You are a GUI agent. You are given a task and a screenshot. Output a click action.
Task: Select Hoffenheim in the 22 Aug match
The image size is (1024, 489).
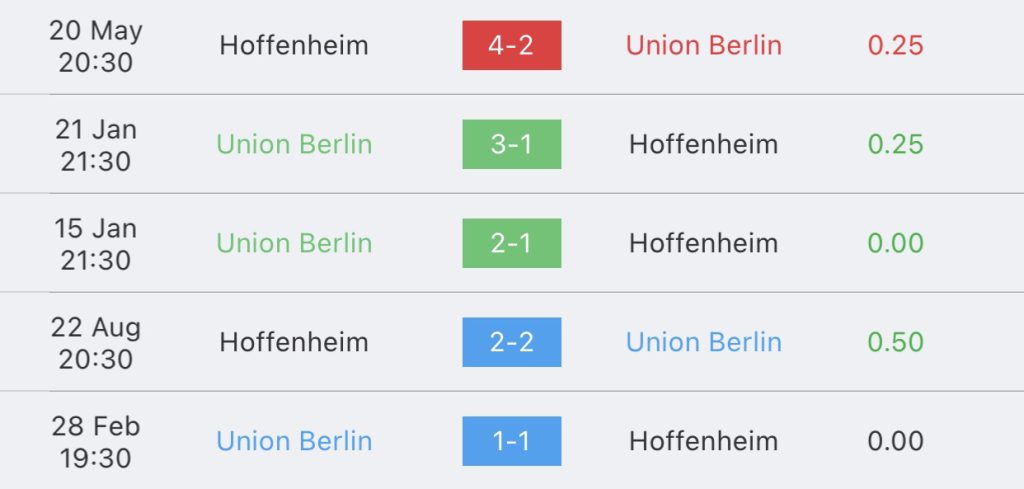294,342
